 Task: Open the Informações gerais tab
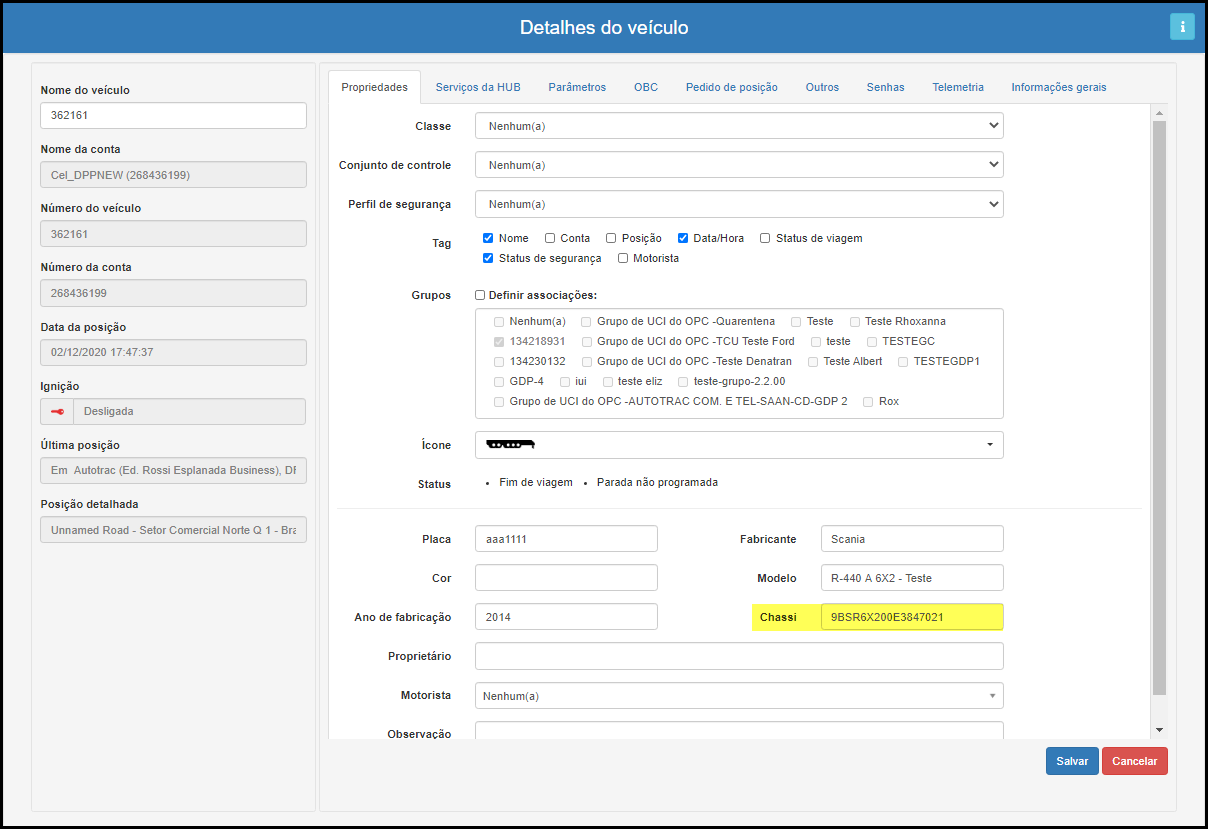click(x=1059, y=87)
